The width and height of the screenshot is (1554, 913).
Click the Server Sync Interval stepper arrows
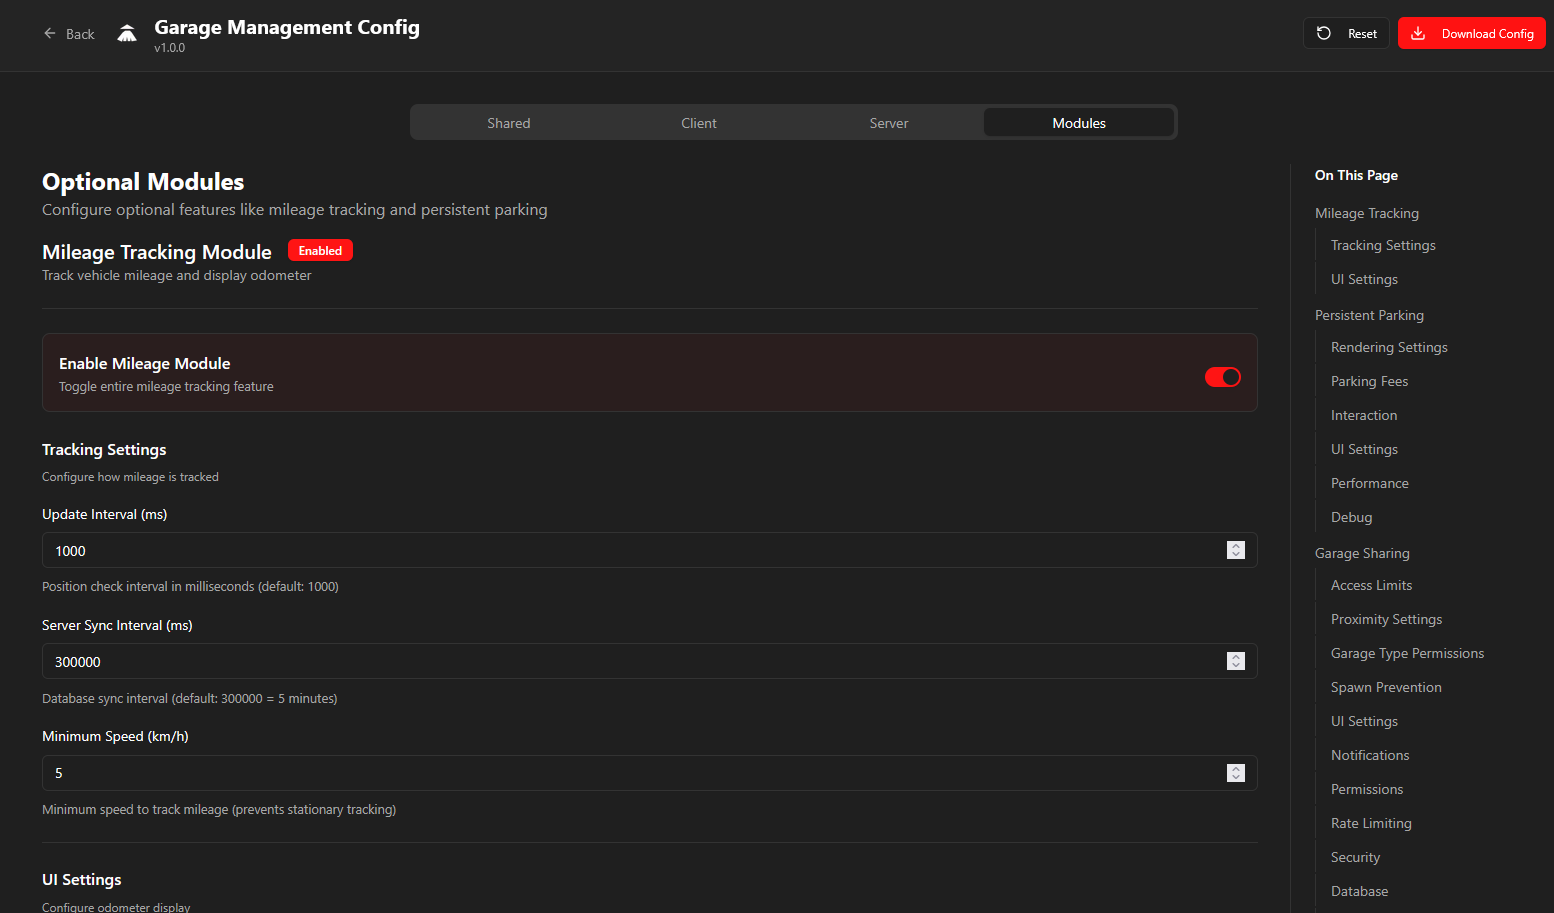(x=1236, y=661)
